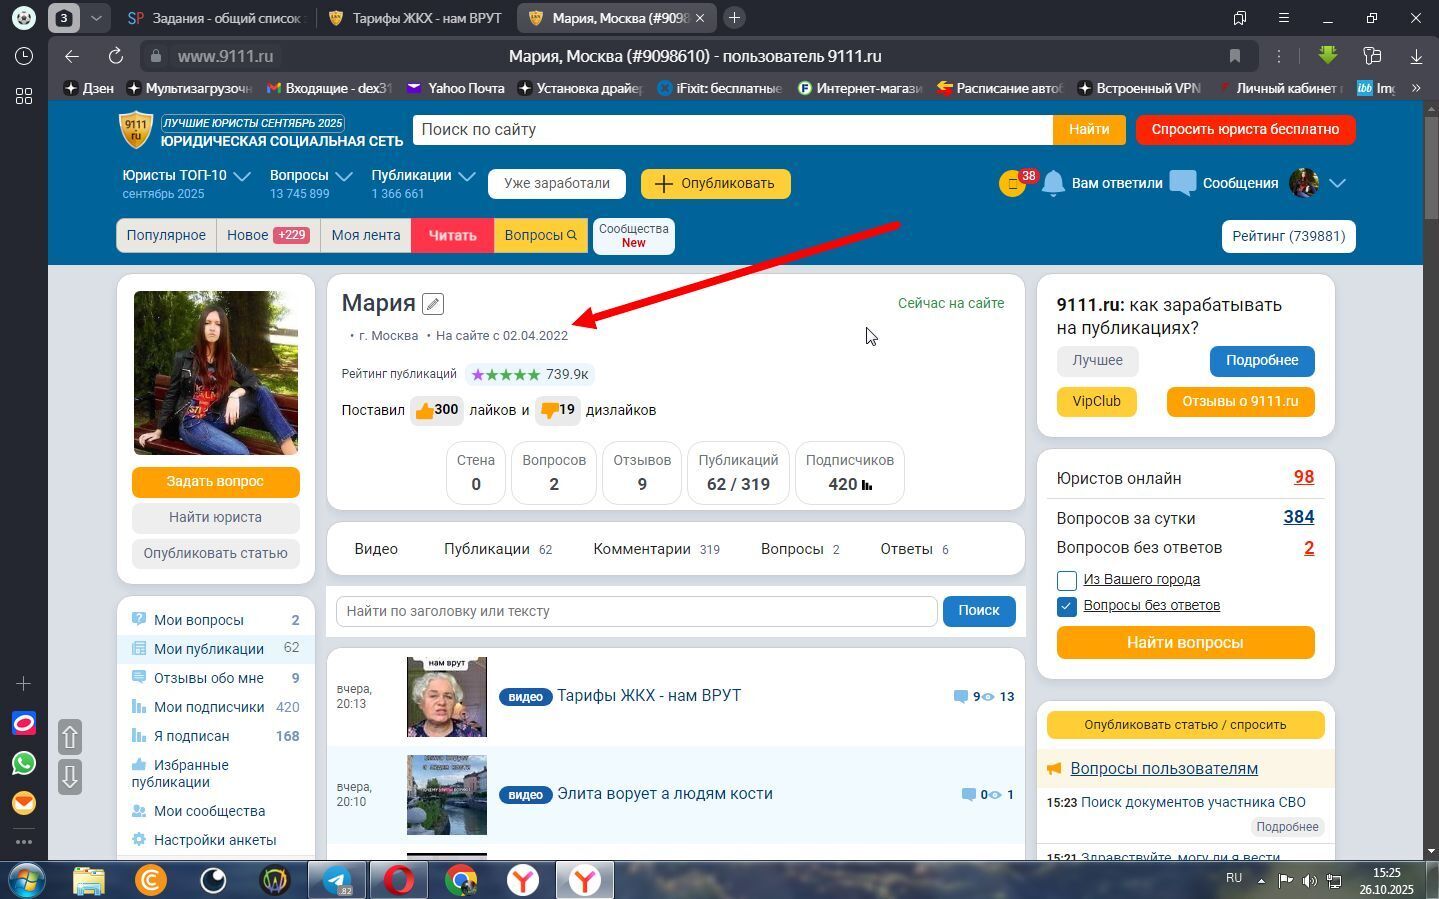Expand the Публикации header dropdown
The height and width of the screenshot is (899, 1439).
467,176
